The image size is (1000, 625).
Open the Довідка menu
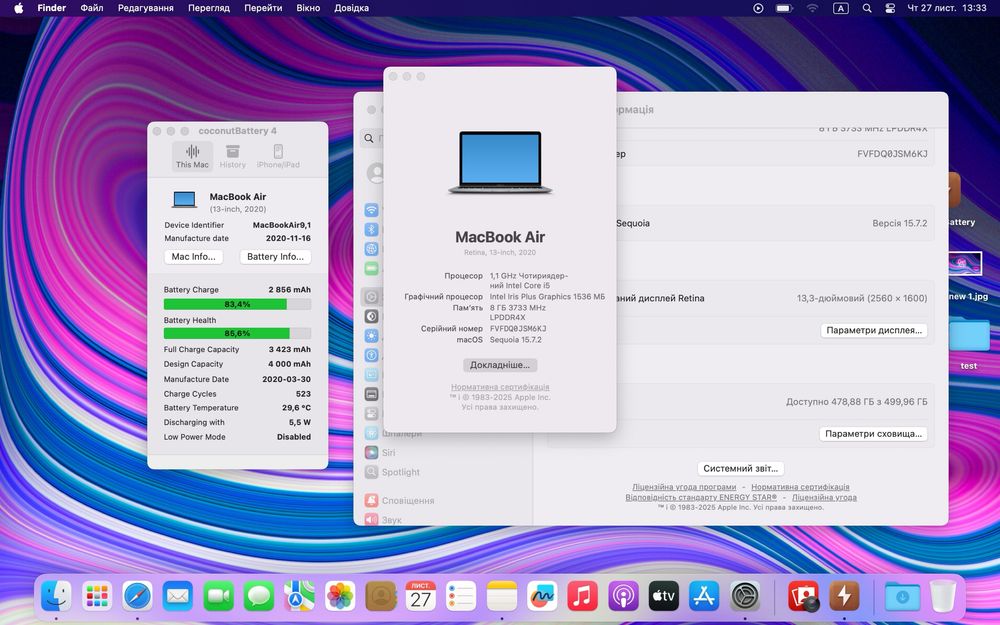[x=351, y=8]
